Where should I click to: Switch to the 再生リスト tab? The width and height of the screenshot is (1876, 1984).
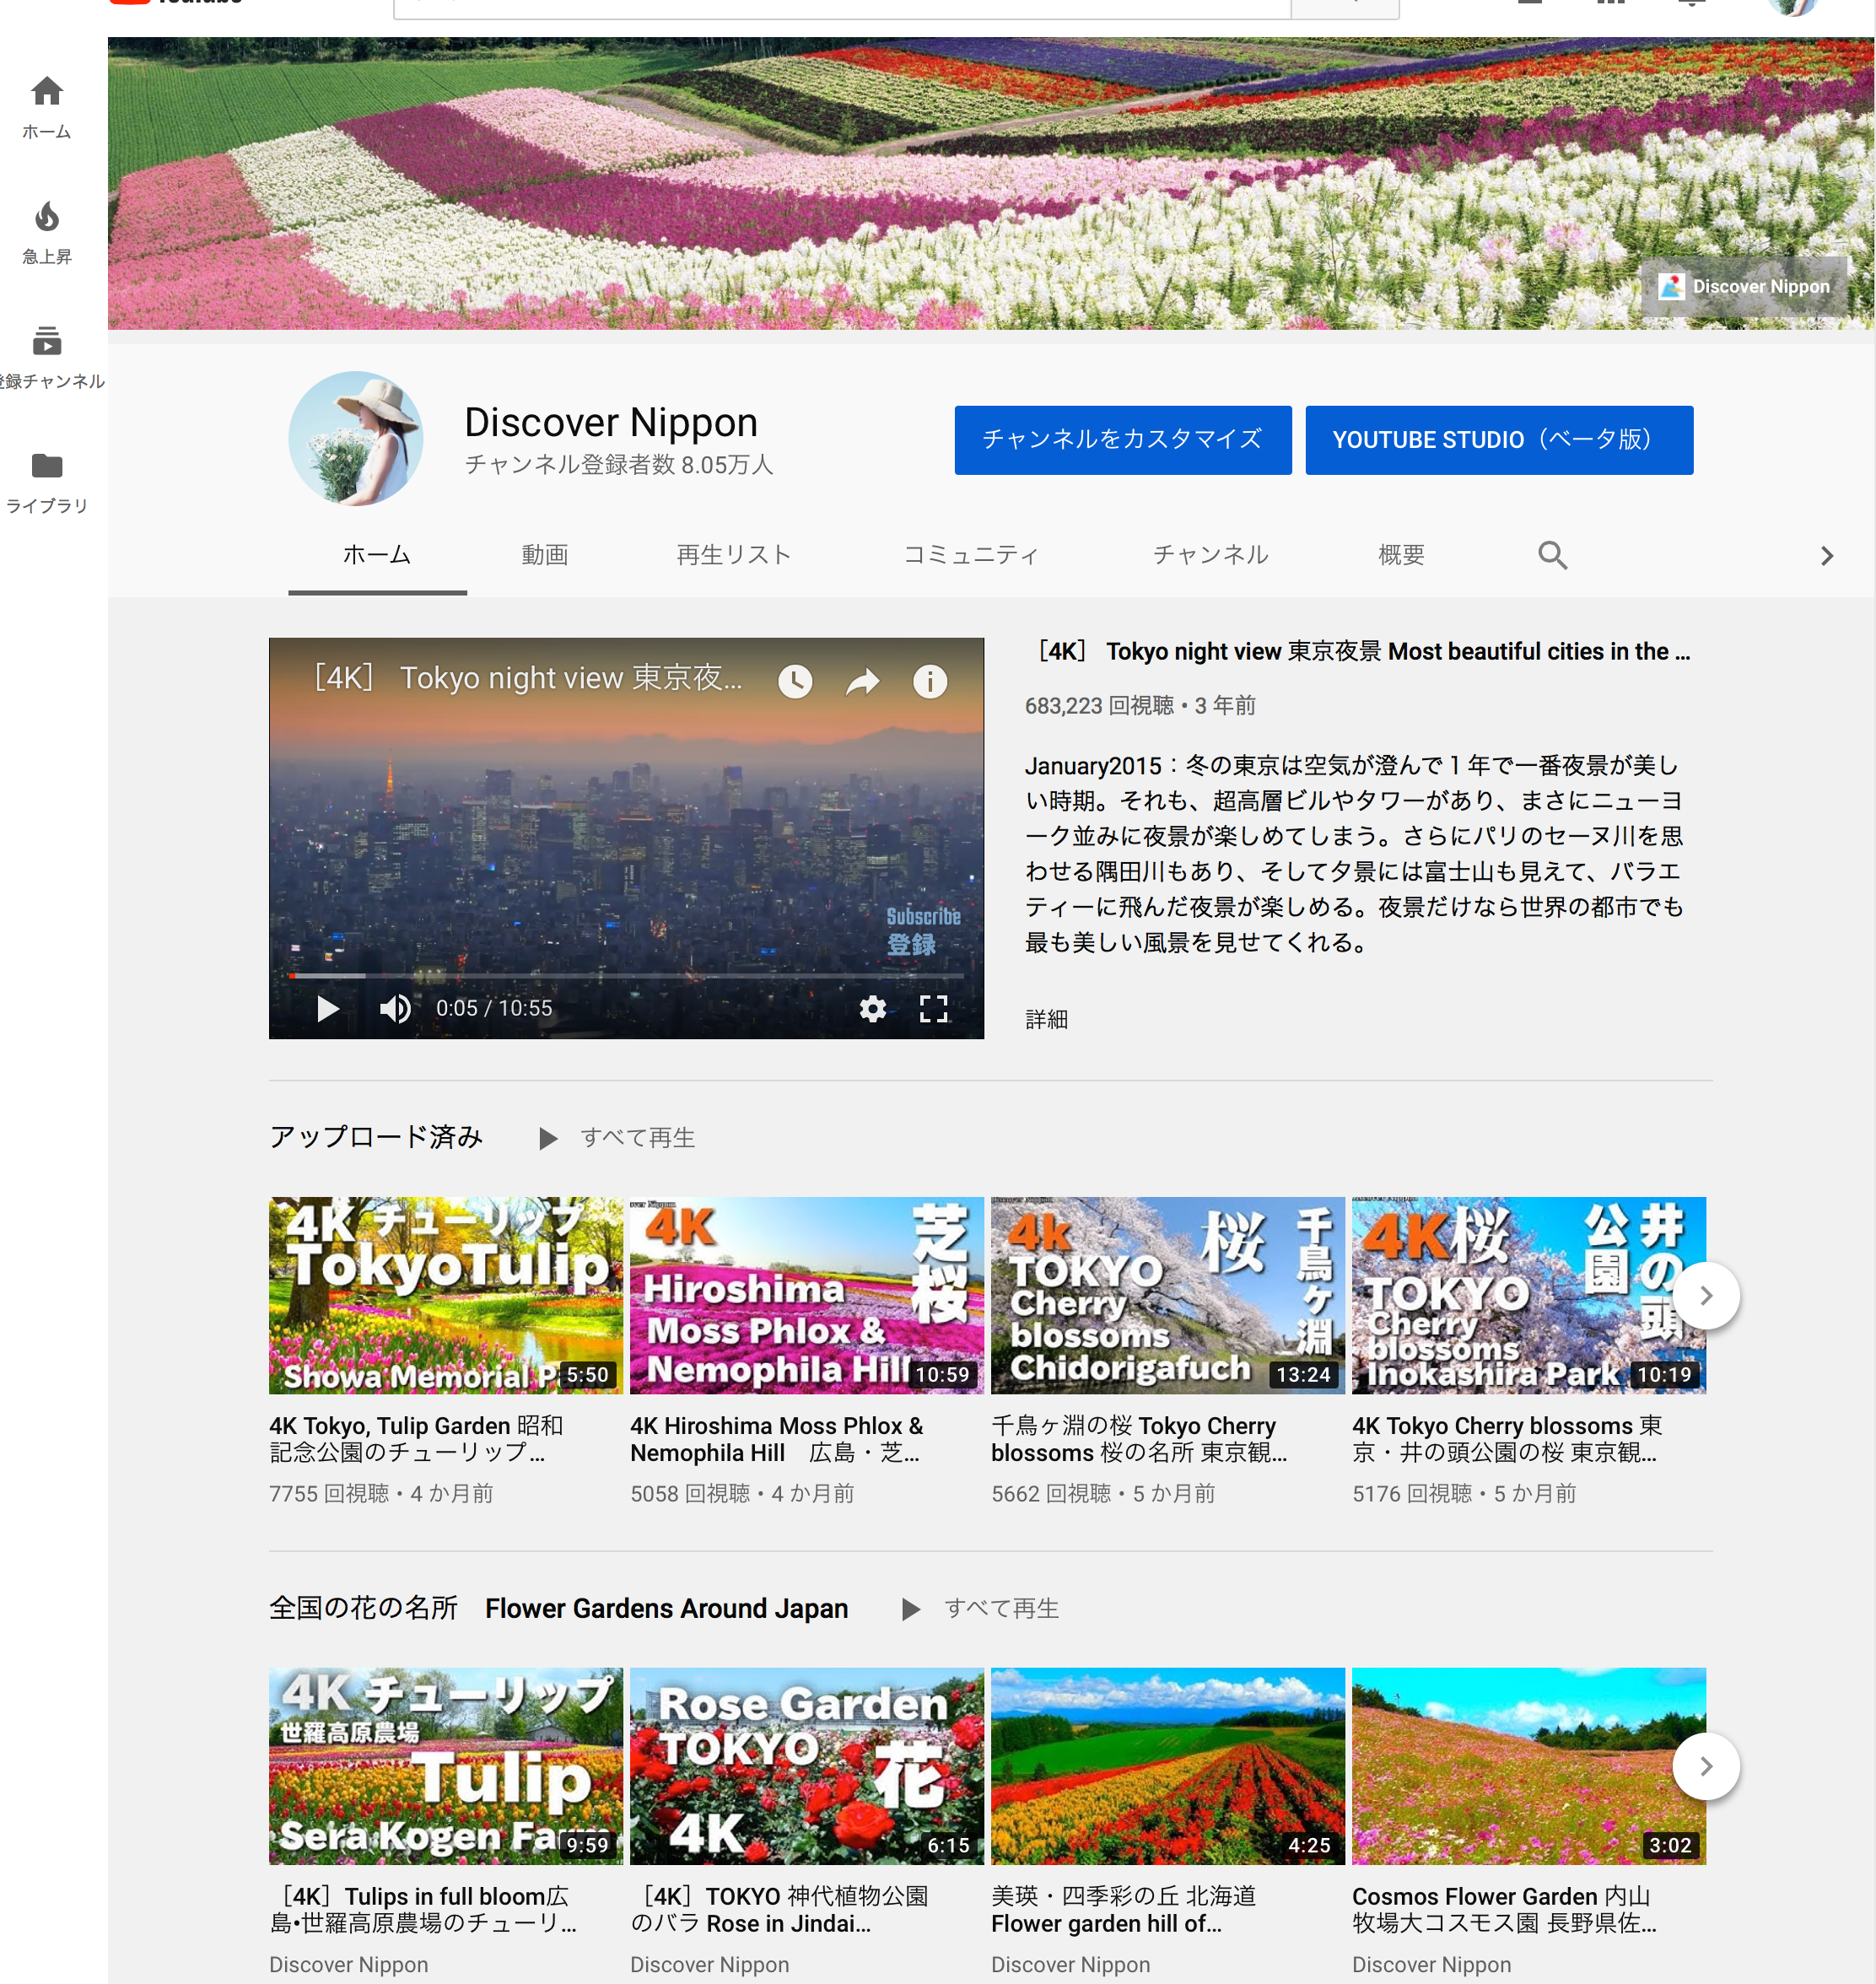(733, 555)
